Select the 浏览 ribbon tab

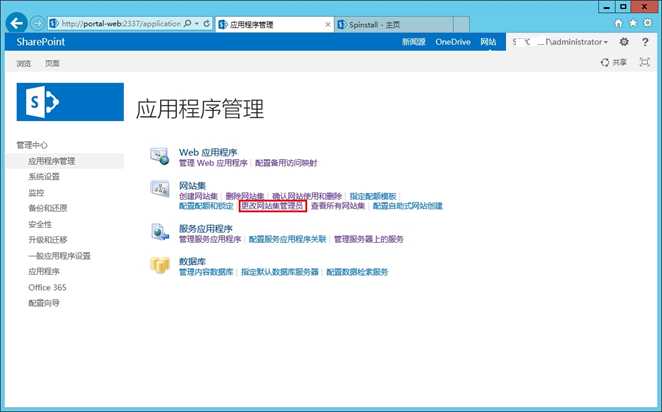coord(24,63)
